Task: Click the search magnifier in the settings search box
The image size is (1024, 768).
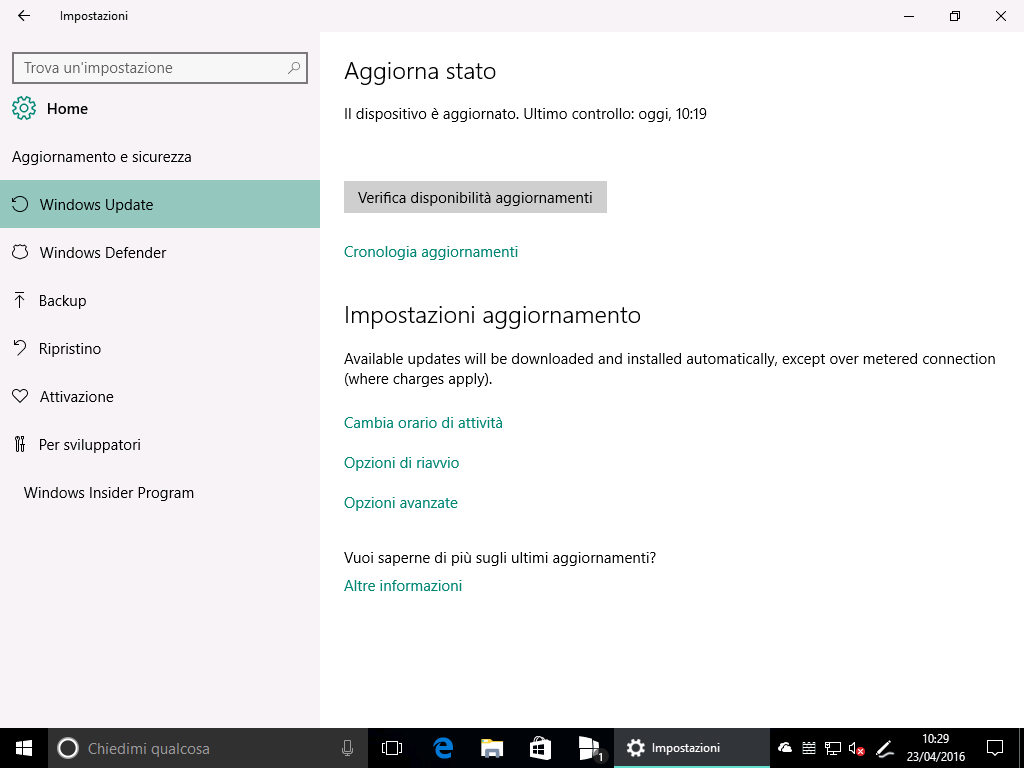Action: (x=294, y=68)
